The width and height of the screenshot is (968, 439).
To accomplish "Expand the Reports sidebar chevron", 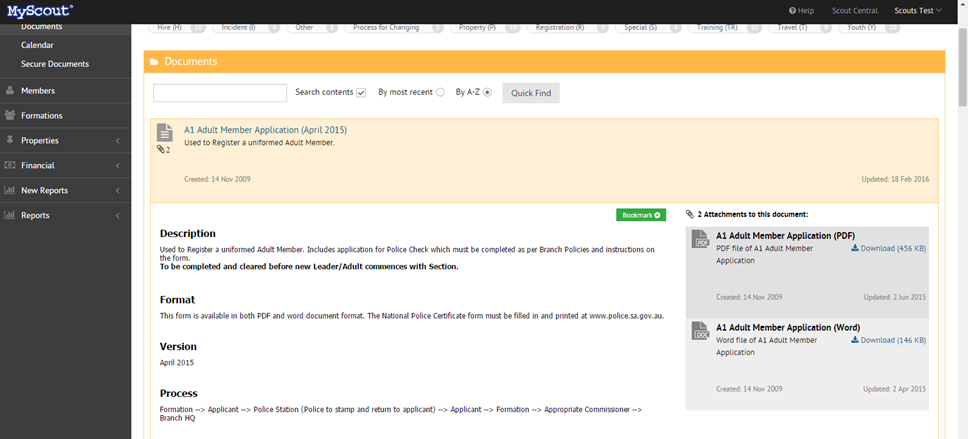I will [117, 215].
